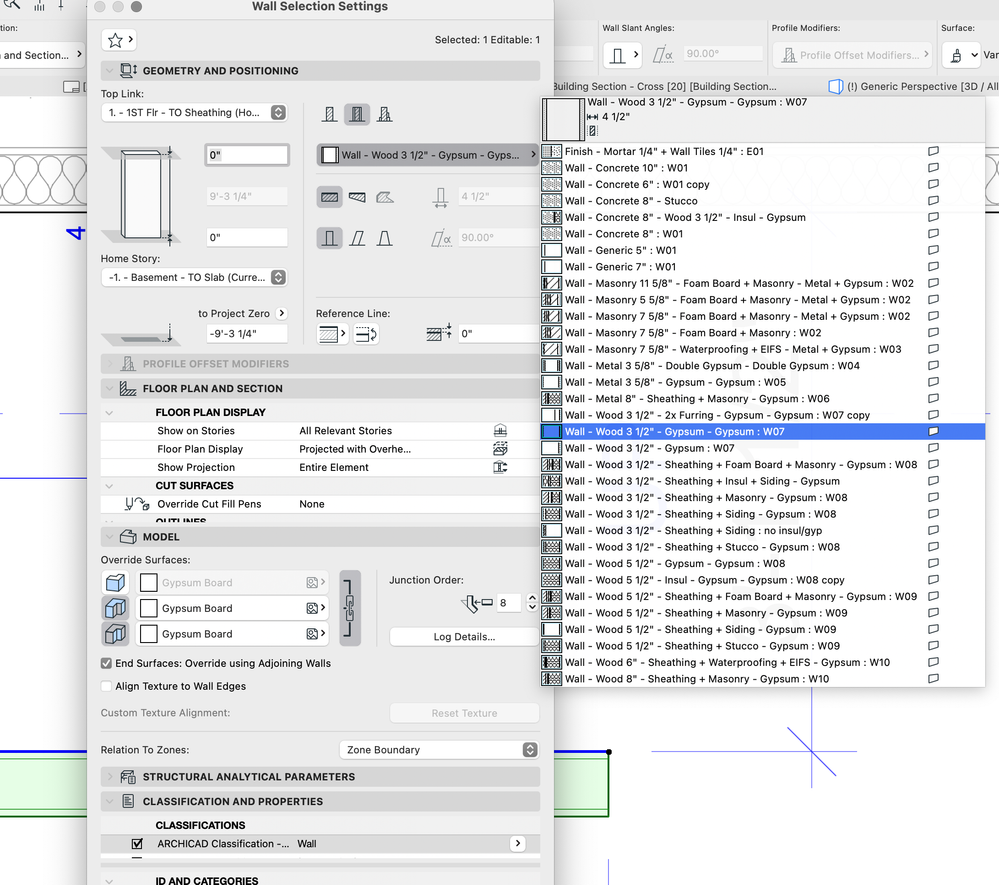Collapse the Classification and Properties panel

(x=109, y=802)
